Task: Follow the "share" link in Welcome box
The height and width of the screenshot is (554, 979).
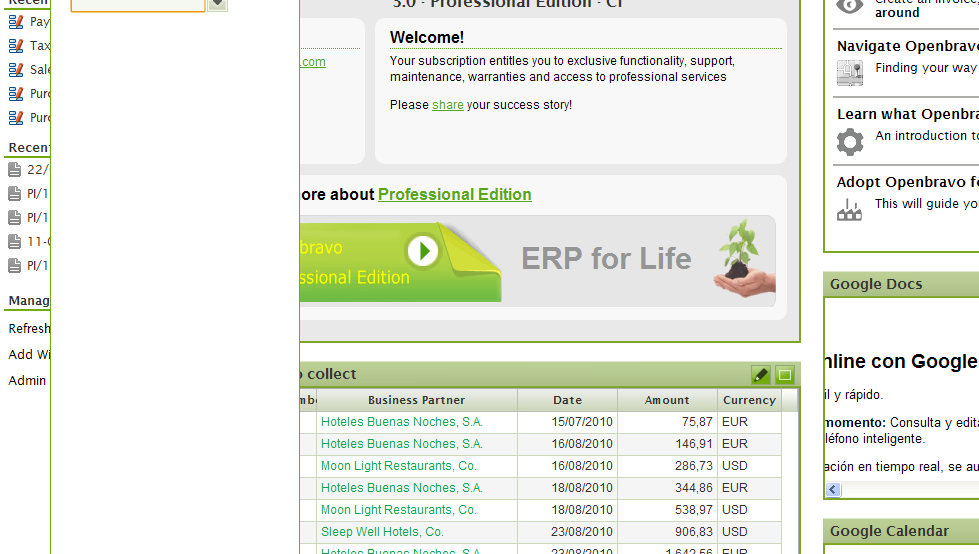Action: coord(448,105)
